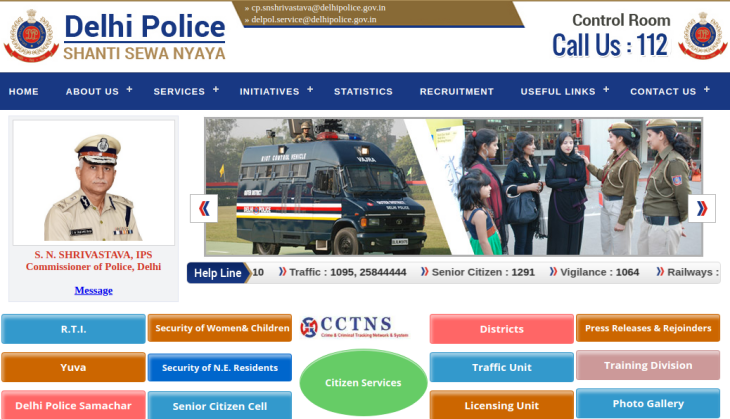Open the Commissioner's Message link
The image size is (730, 419).
pos(94,291)
